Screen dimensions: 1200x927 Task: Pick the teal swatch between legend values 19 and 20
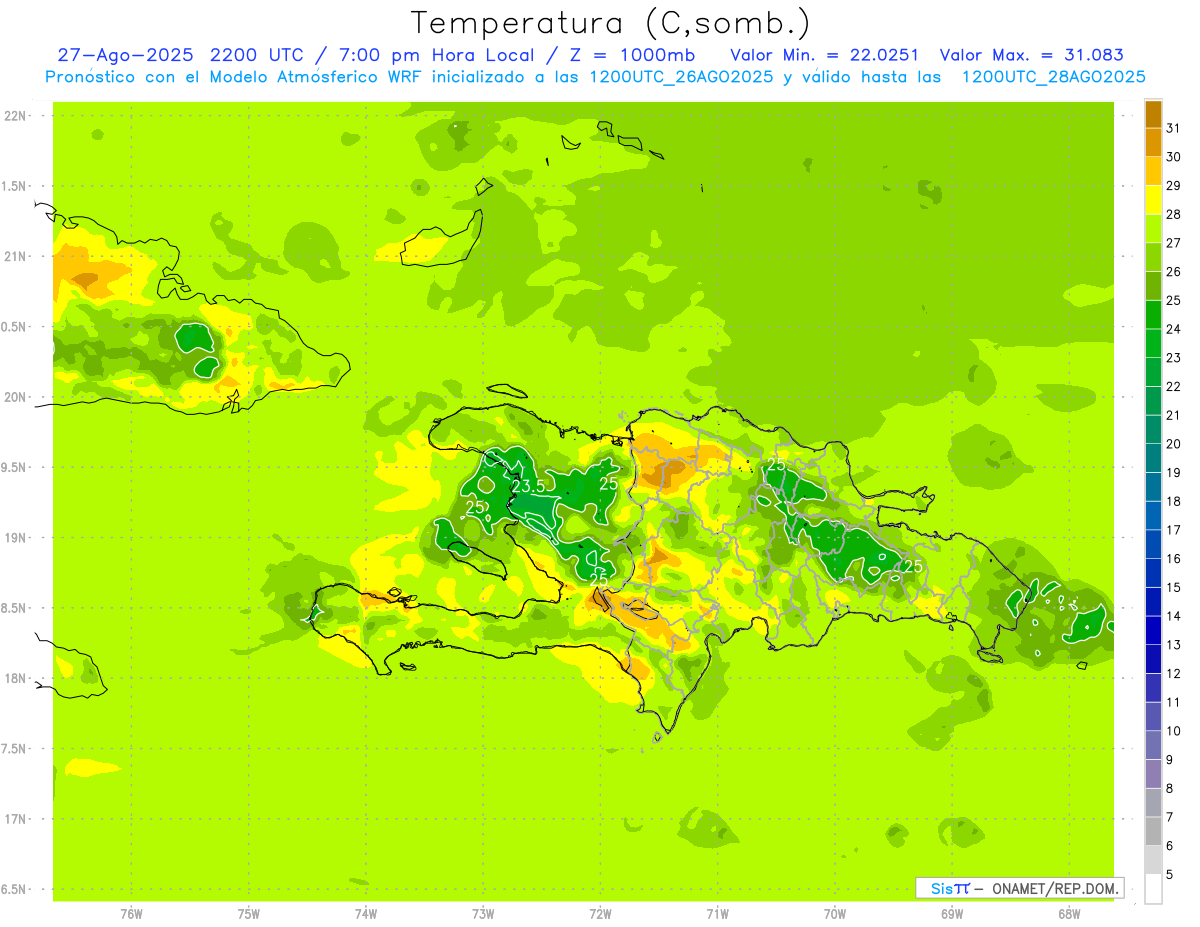[x=1153, y=458]
